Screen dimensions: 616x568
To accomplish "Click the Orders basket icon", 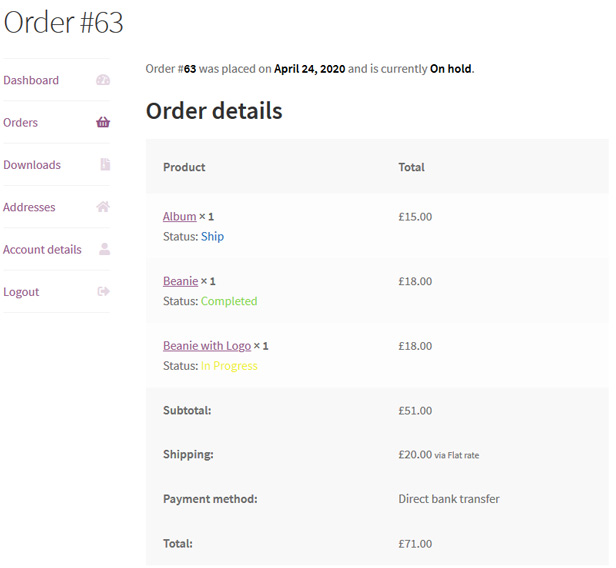I will click(103, 122).
